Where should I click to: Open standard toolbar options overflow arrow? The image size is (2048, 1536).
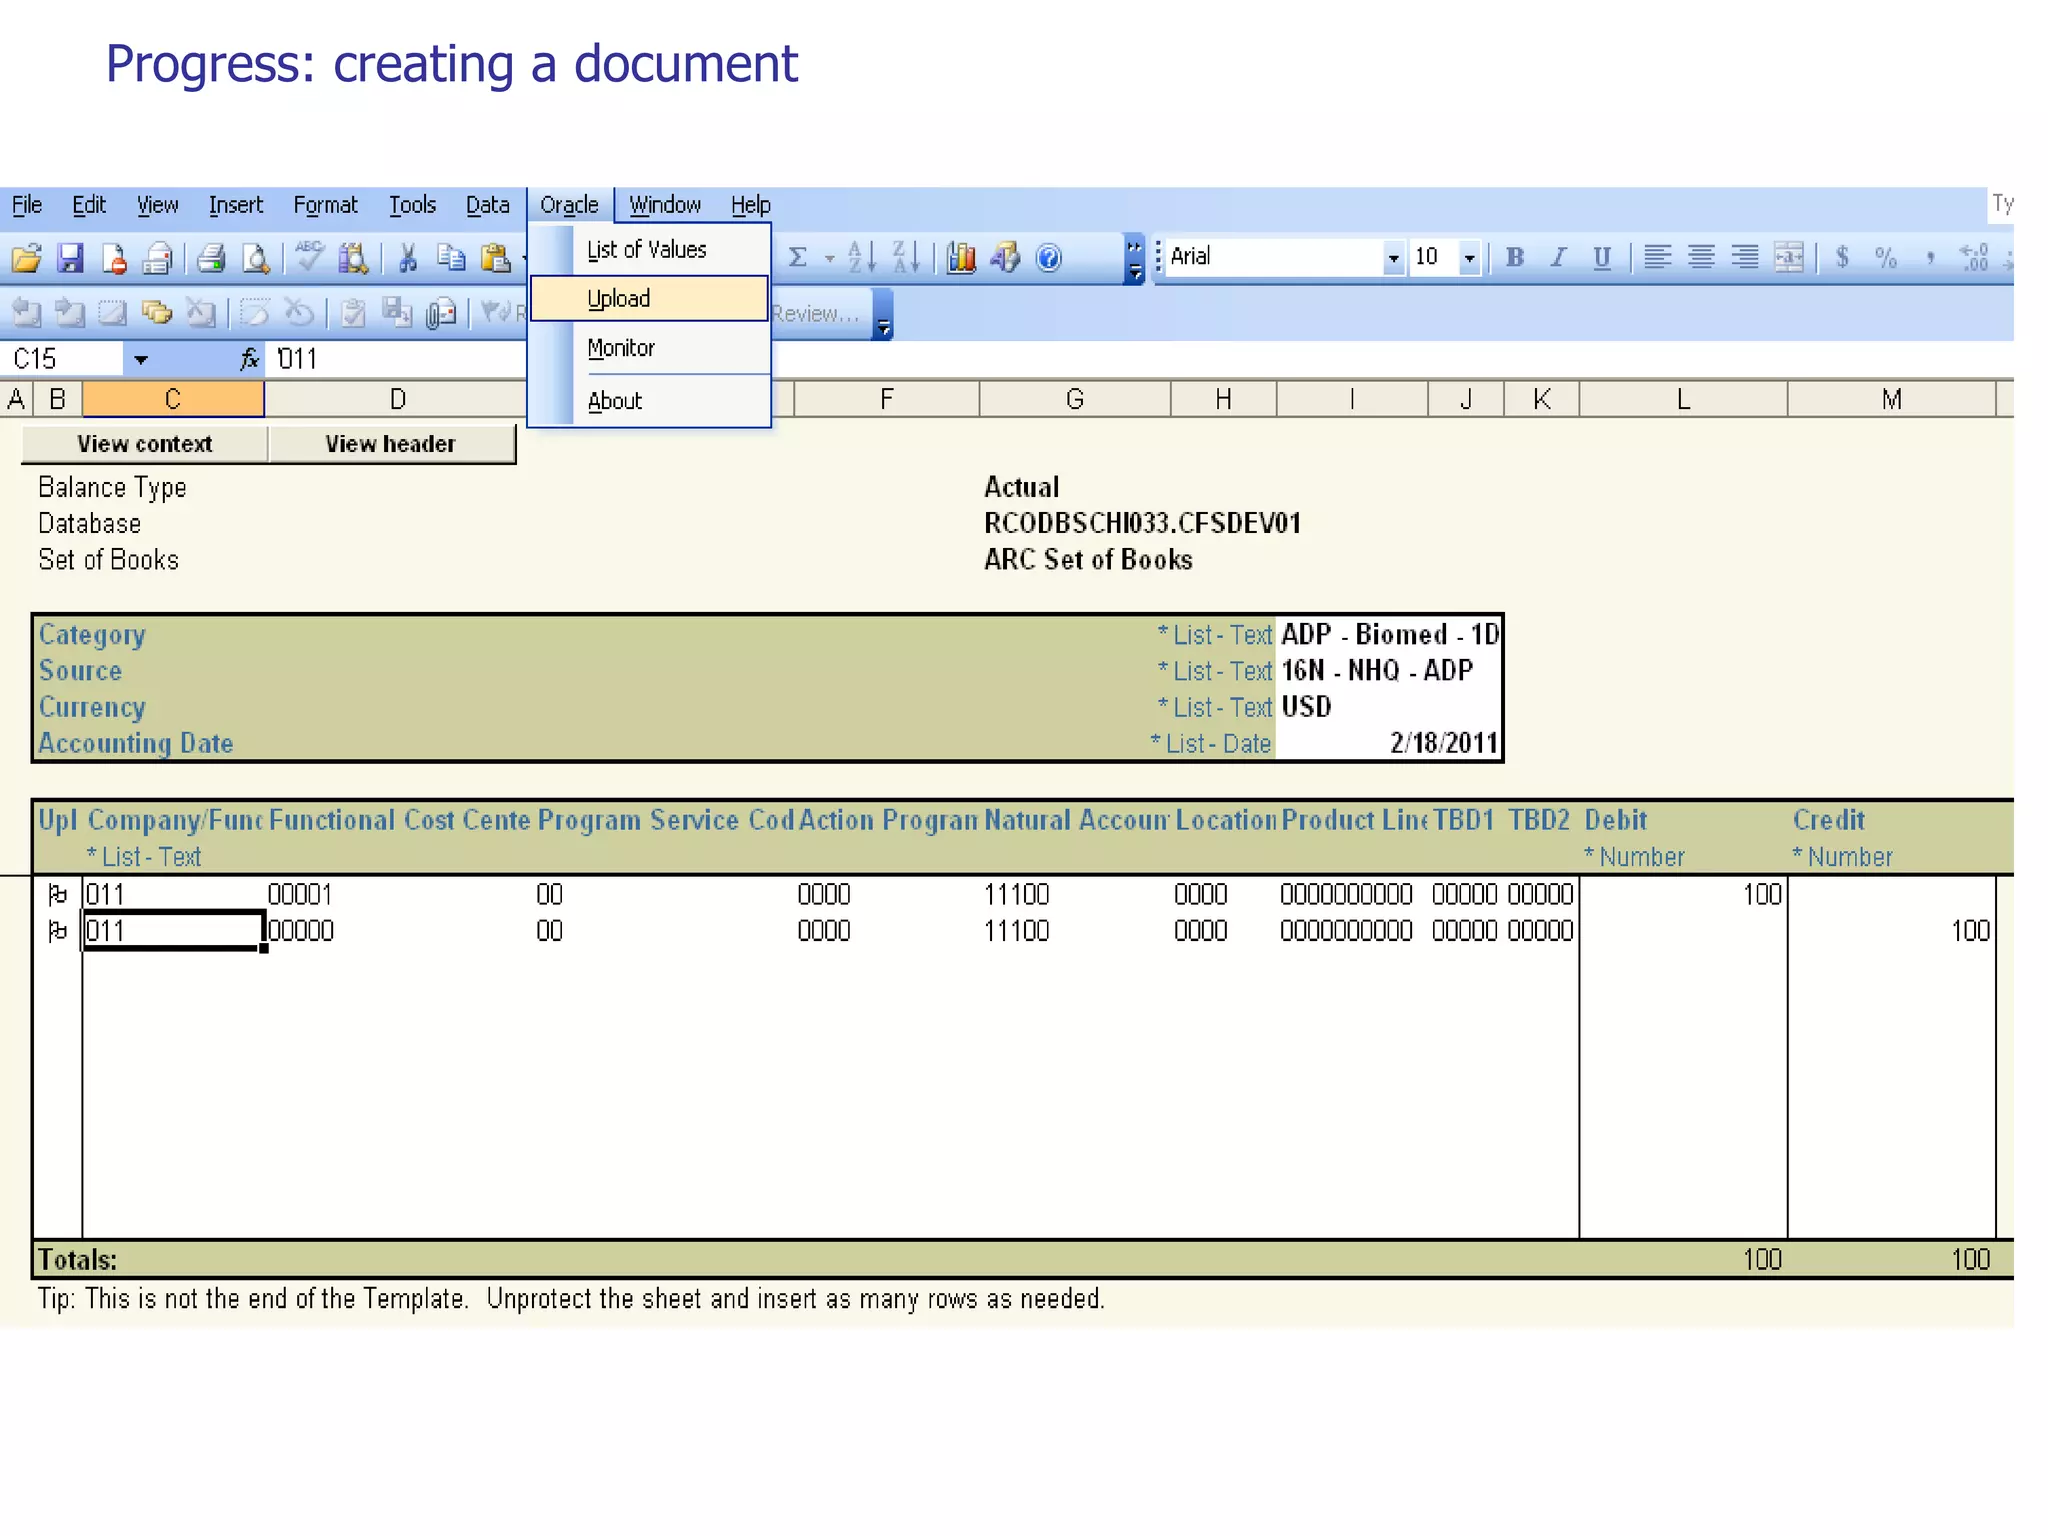click(x=1134, y=259)
